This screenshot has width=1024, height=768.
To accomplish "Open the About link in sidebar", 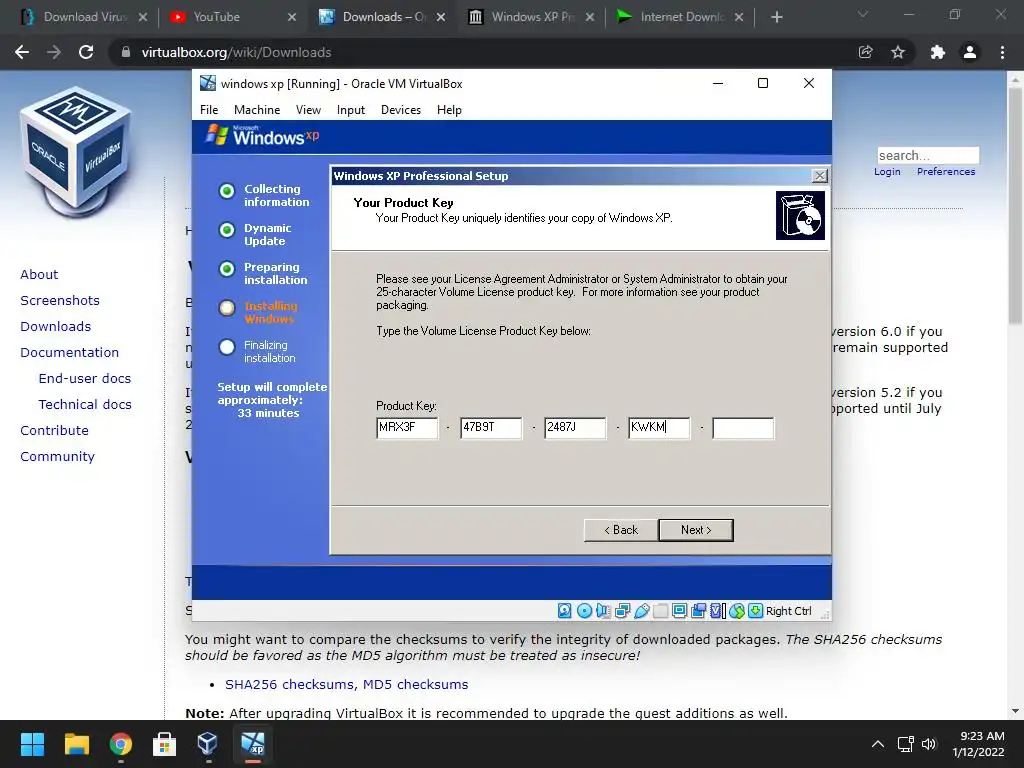I will point(39,274).
